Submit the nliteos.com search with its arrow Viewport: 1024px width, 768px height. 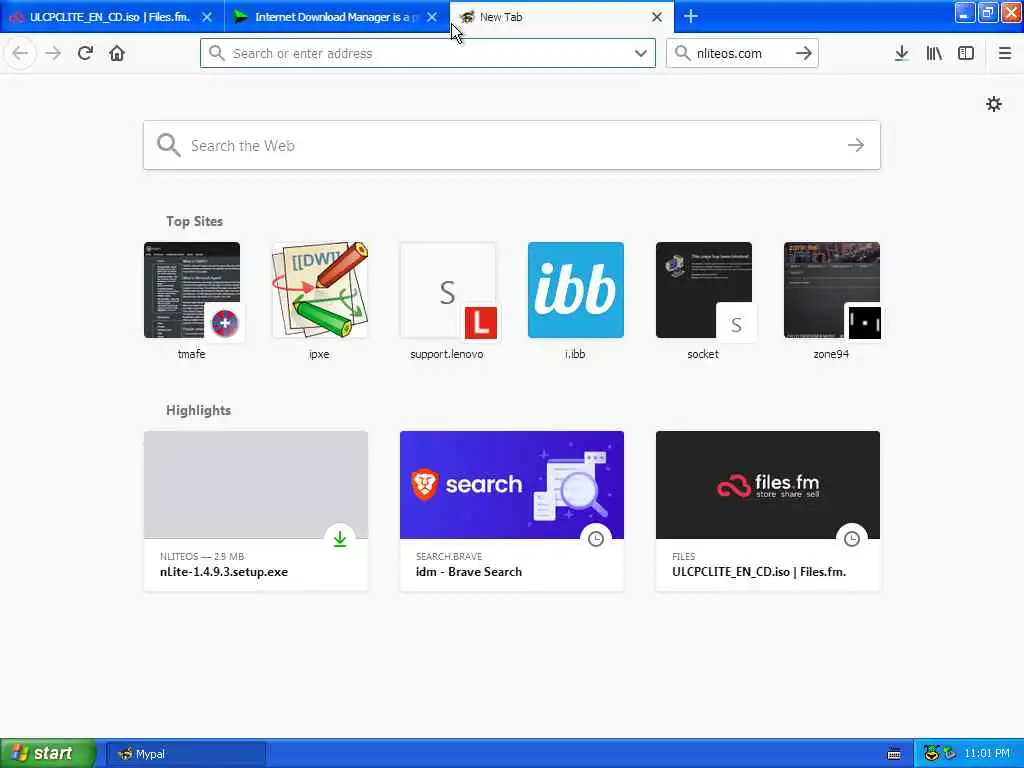(803, 53)
